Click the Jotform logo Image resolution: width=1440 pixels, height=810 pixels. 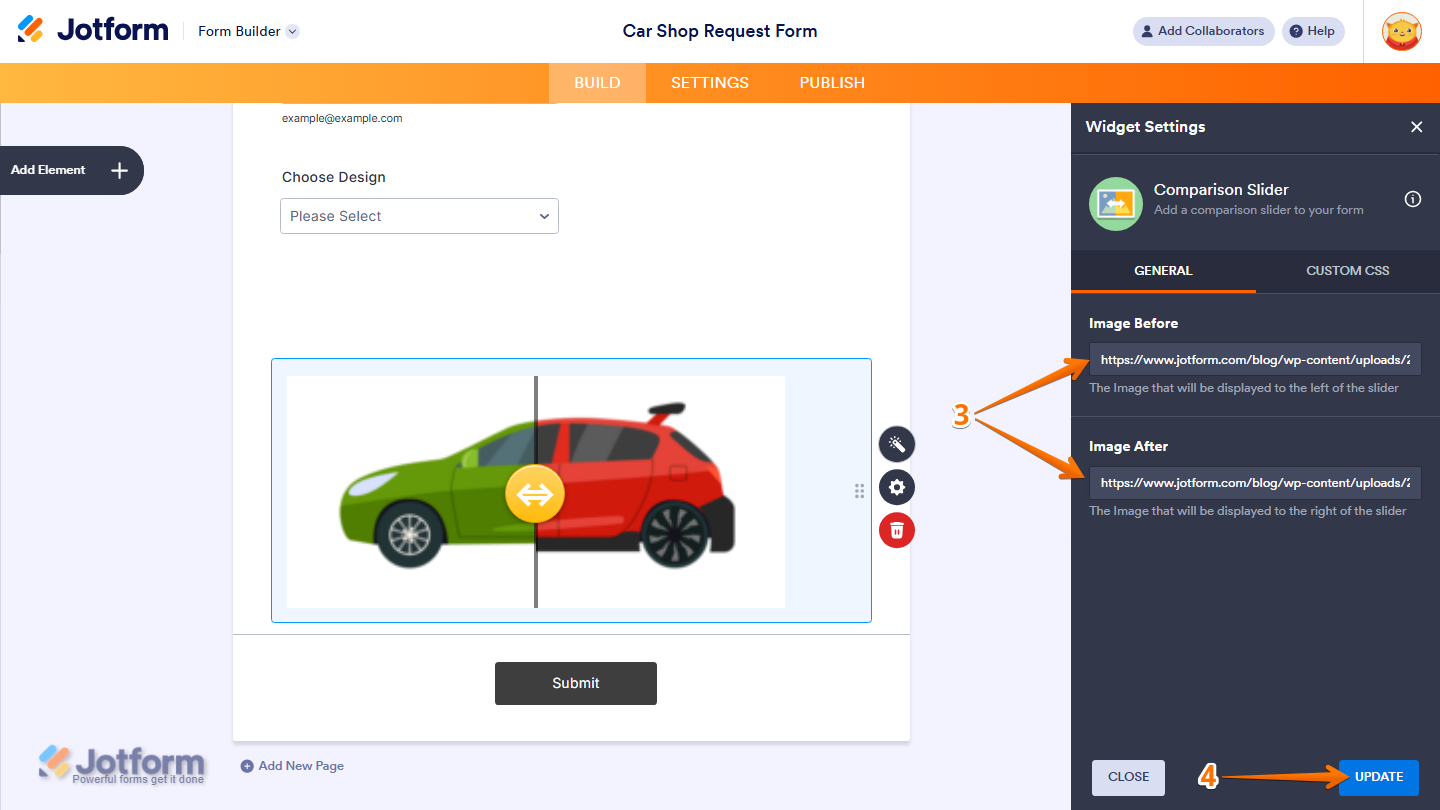click(x=93, y=30)
